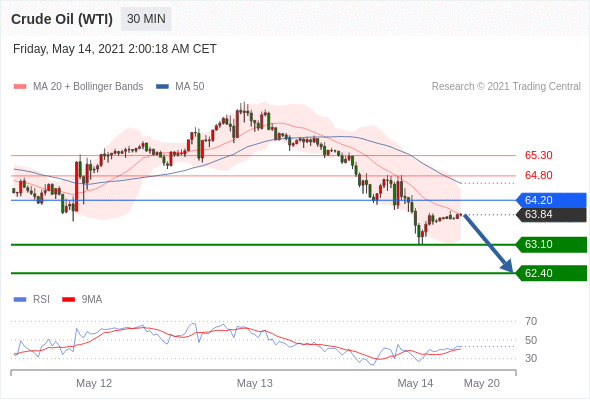The height and width of the screenshot is (400, 590).
Task: Click the 63.84 current price tag
Action: tap(550, 214)
